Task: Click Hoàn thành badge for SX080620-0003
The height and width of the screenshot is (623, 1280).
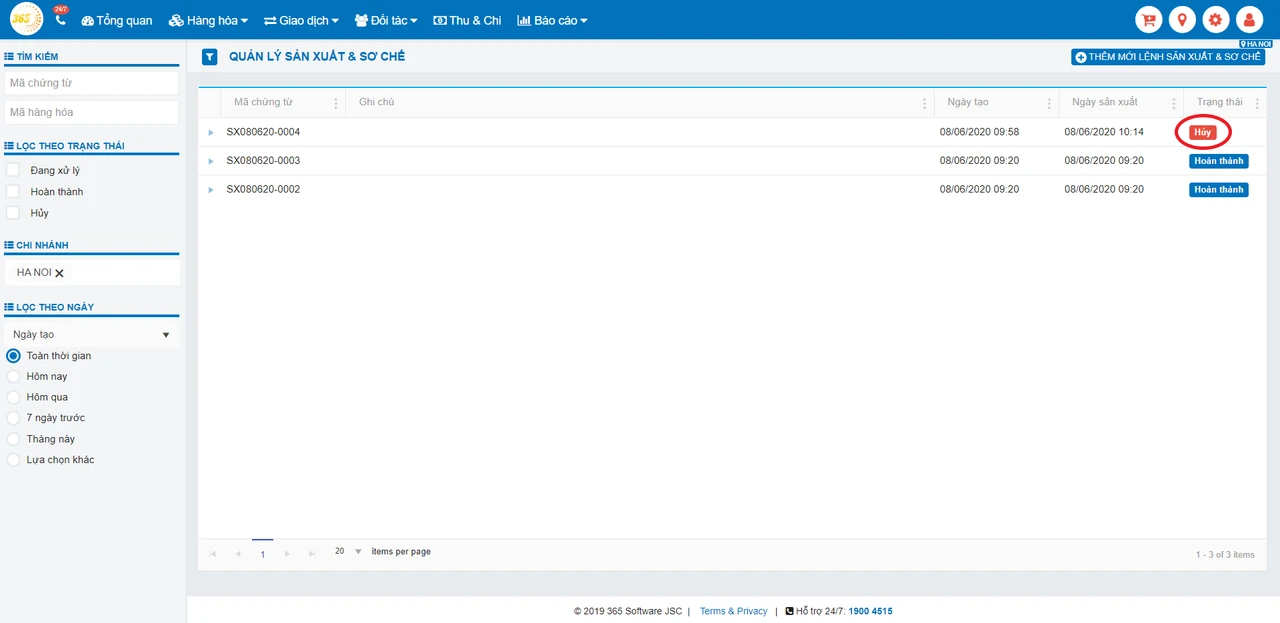Action: tap(1219, 161)
